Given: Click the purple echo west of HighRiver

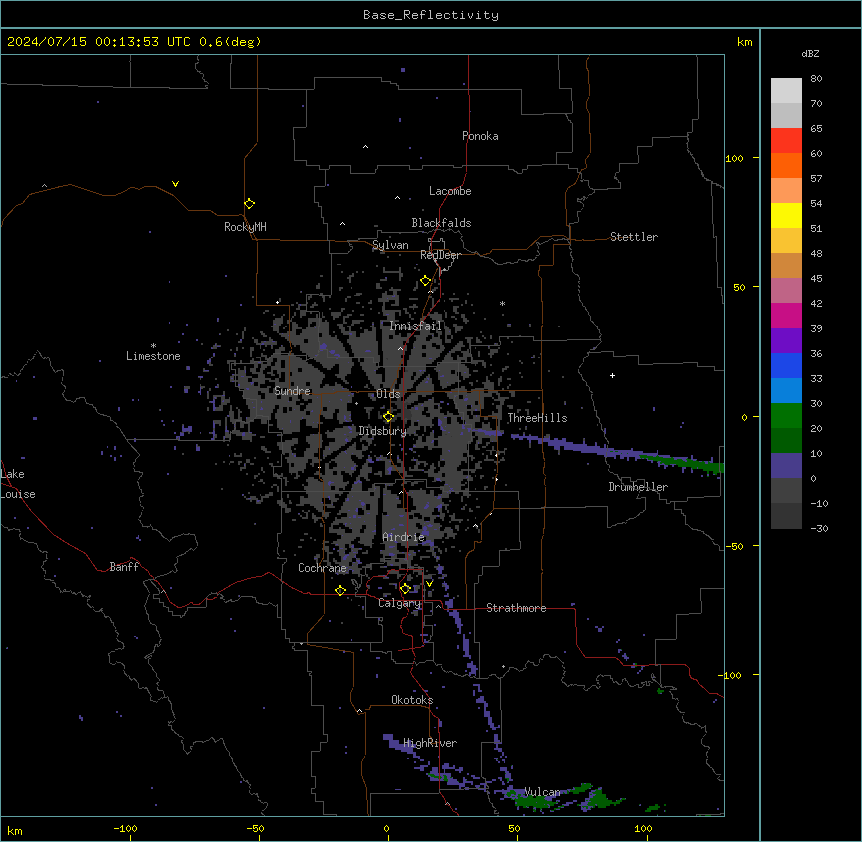Looking at the screenshot, I should tap(397, 742).
